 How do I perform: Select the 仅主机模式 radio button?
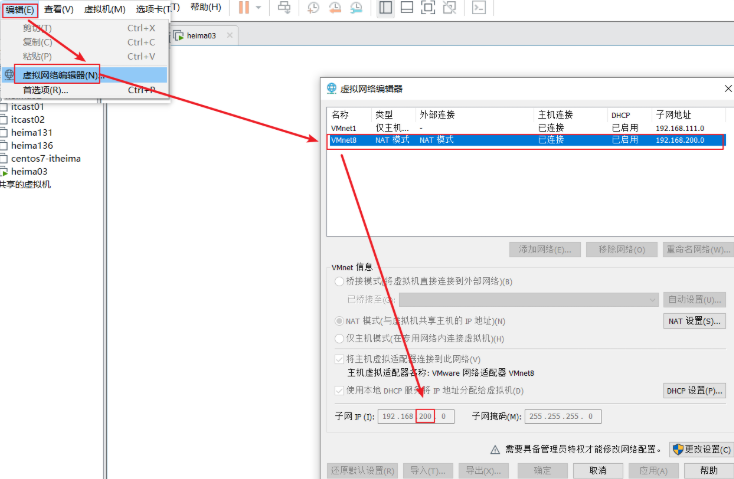pos(339,338)
